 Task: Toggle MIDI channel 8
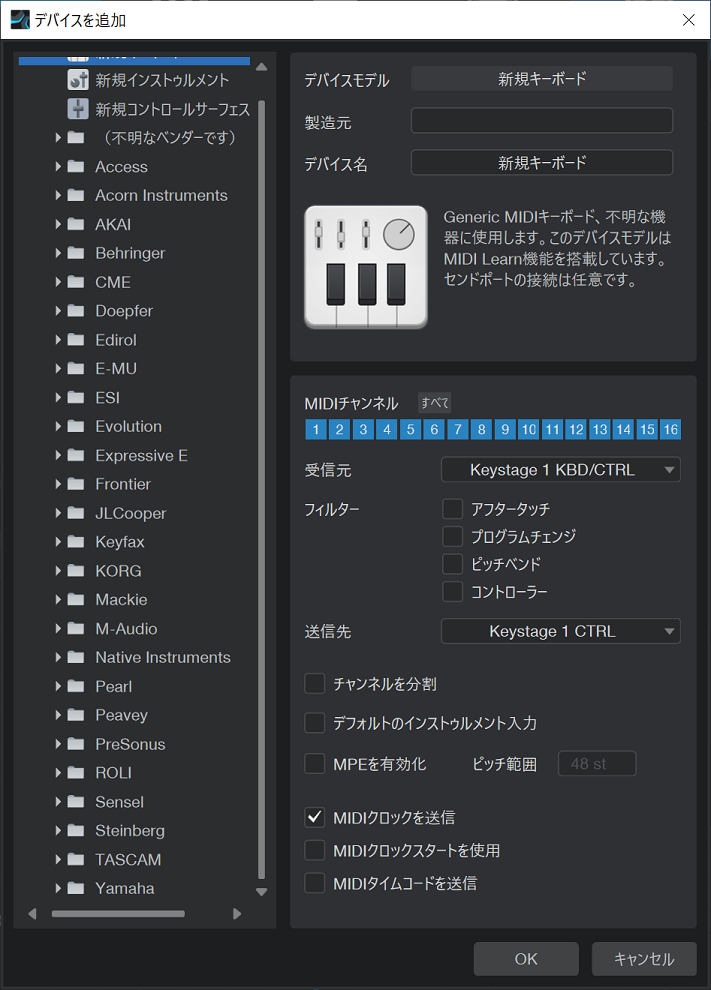481,430
